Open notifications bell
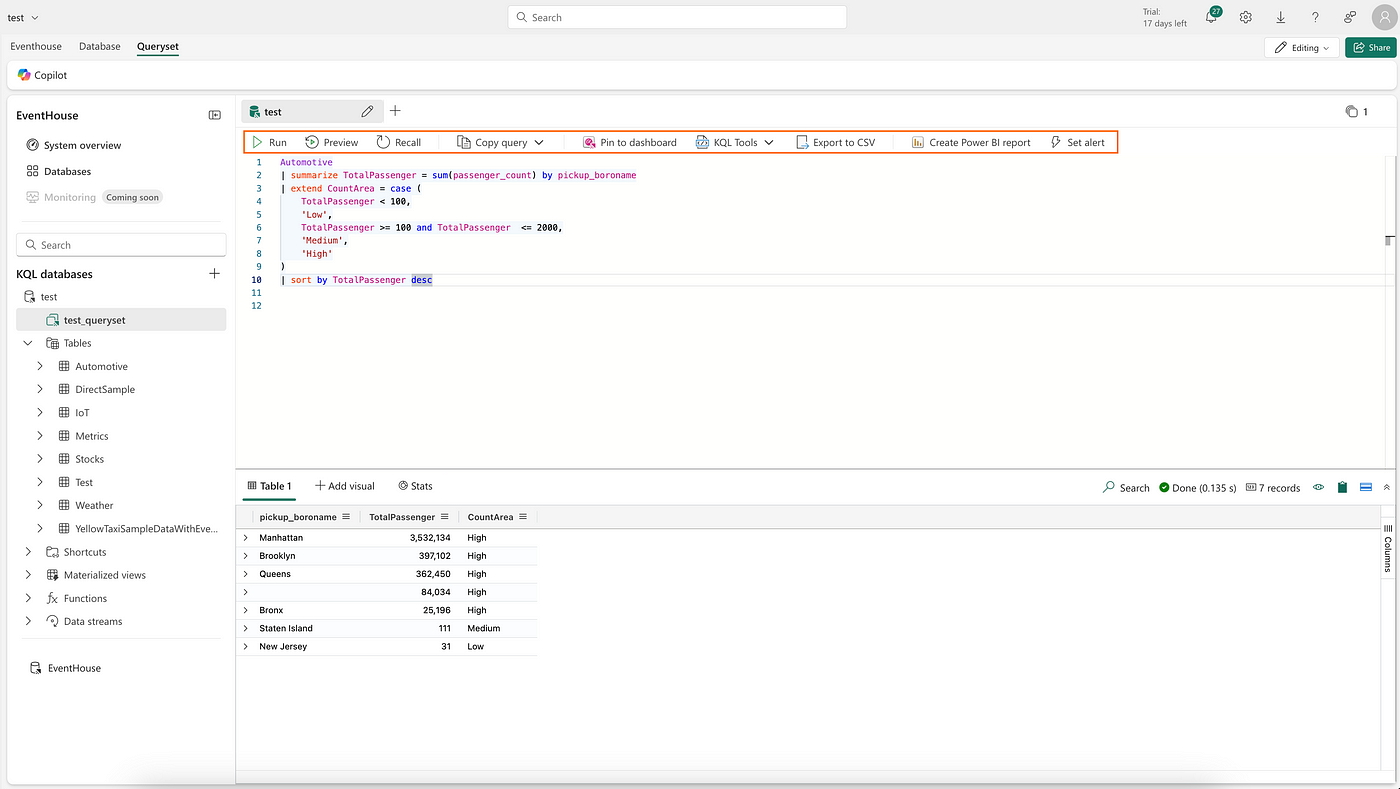This screenshot has height=789, width=1400. click(1211, 17)
